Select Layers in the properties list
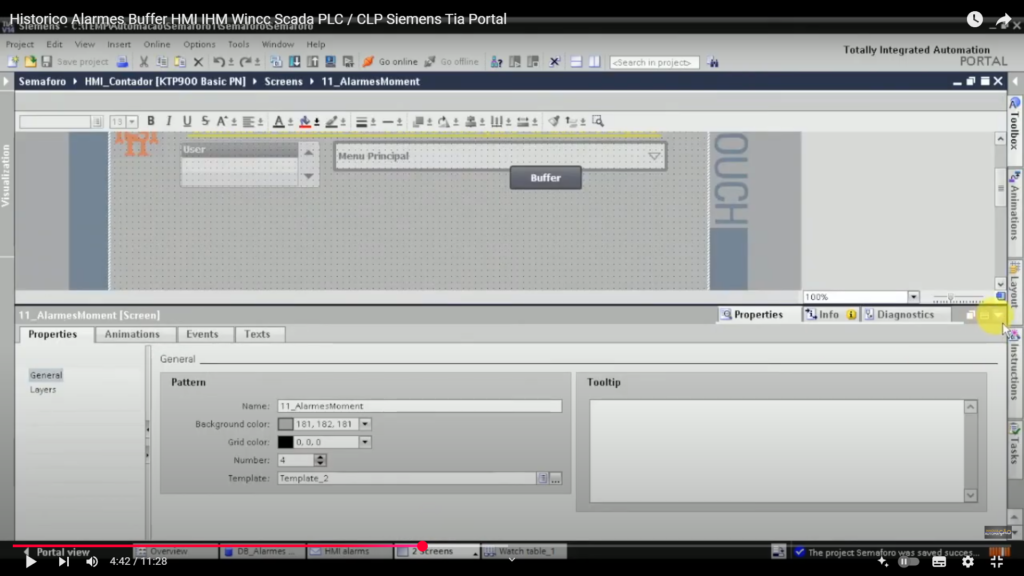This screenshot has height=576, width=1024. [43, 390]
